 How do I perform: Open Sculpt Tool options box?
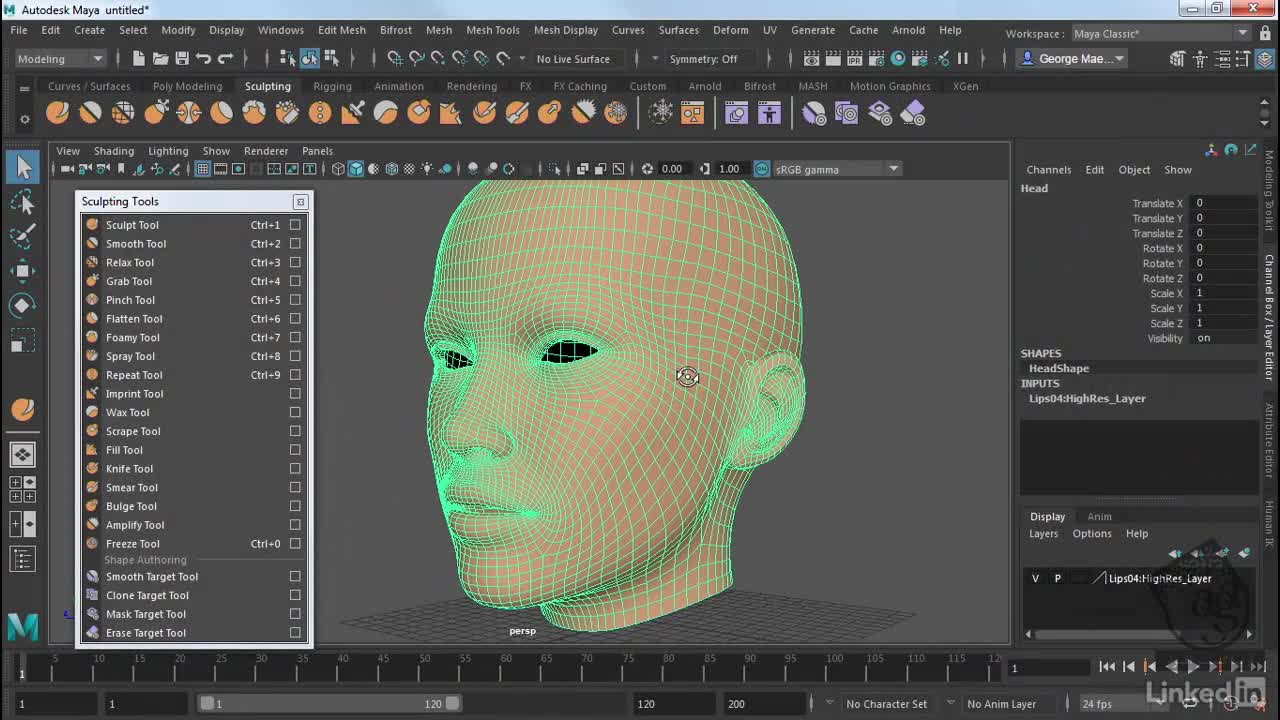click(x=295, y=225)
